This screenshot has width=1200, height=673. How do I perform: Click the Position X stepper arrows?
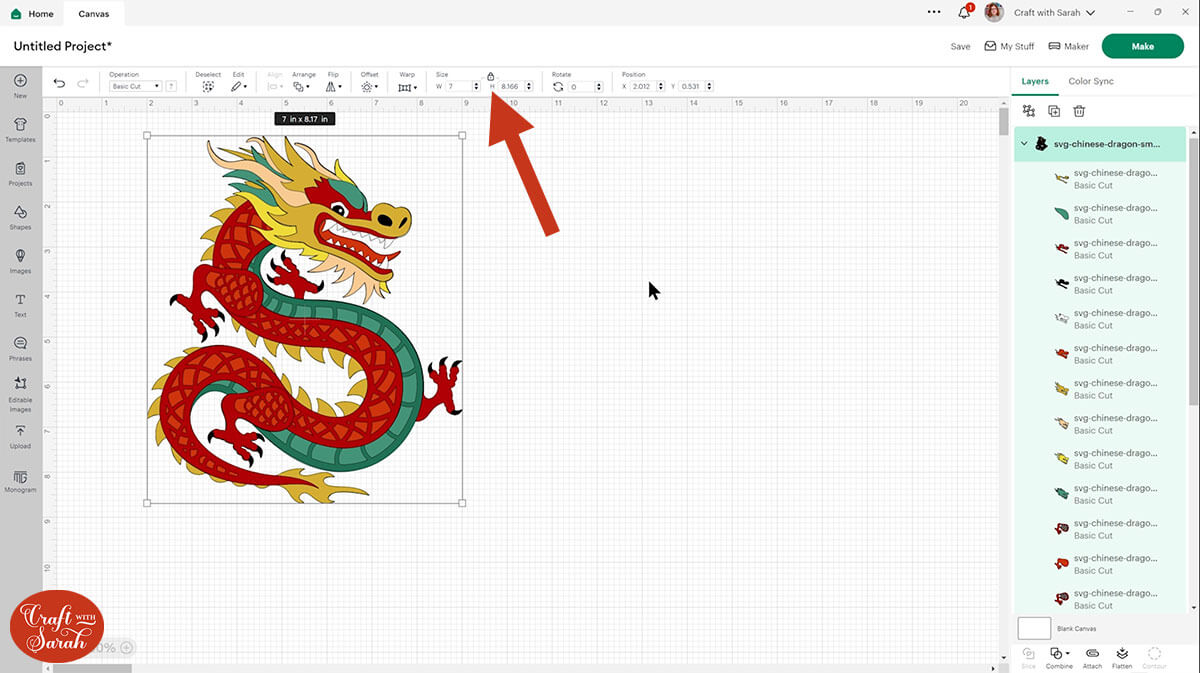pos(661,87)
